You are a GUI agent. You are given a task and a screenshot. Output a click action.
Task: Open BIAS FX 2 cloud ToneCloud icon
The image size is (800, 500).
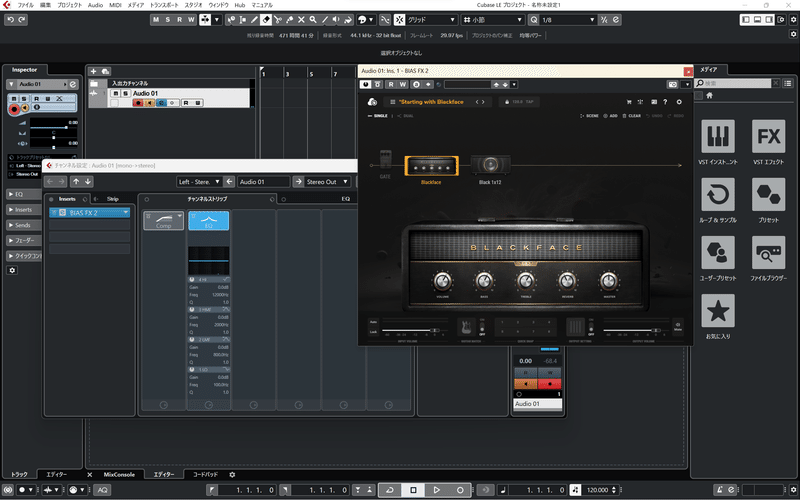(x=372, y=102)
